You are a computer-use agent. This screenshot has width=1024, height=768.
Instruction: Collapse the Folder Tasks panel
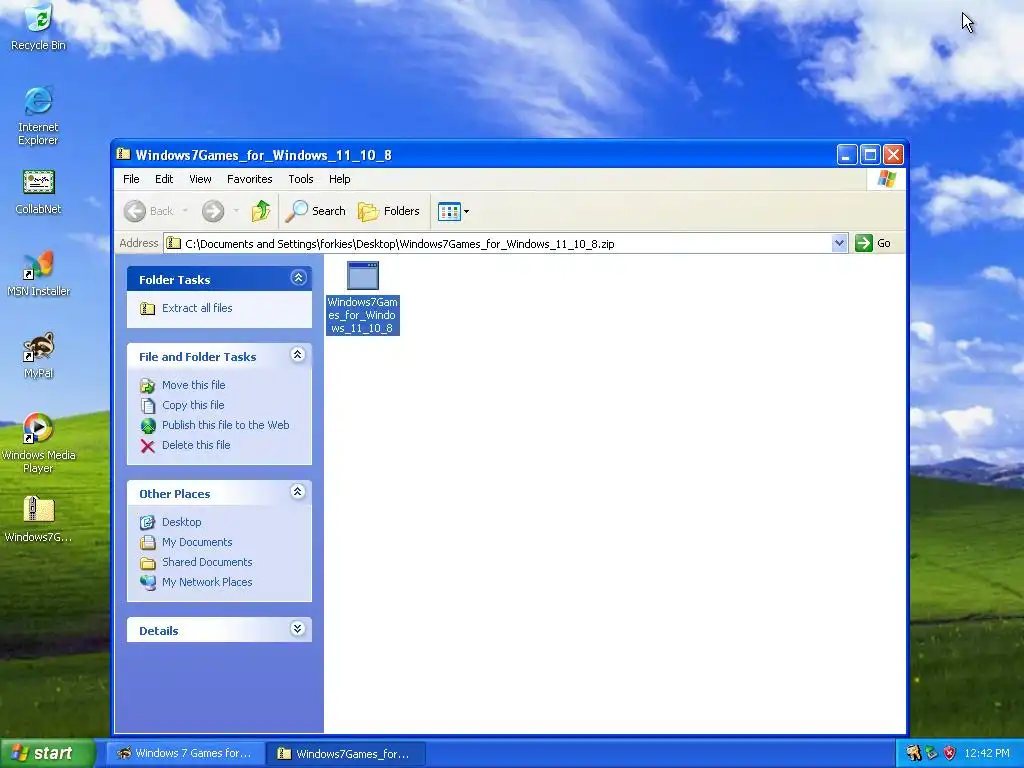click(298, 278)
